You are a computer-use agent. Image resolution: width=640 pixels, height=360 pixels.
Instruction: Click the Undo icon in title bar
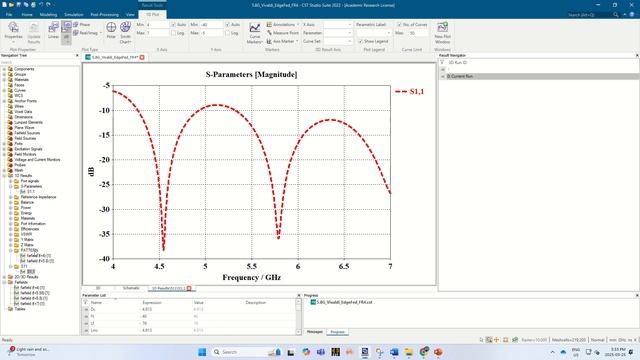[40, 5]
